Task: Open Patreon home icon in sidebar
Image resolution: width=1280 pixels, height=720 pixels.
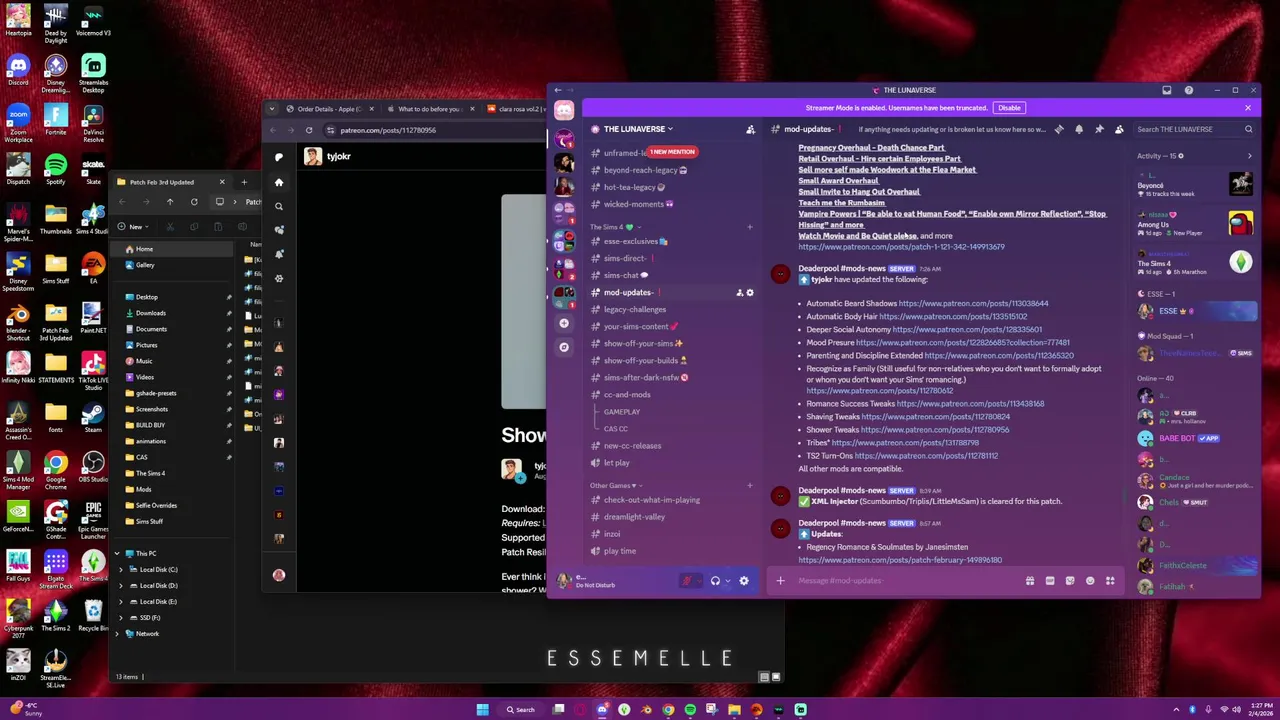Action: pyautogui.click(x=279, y=182)
